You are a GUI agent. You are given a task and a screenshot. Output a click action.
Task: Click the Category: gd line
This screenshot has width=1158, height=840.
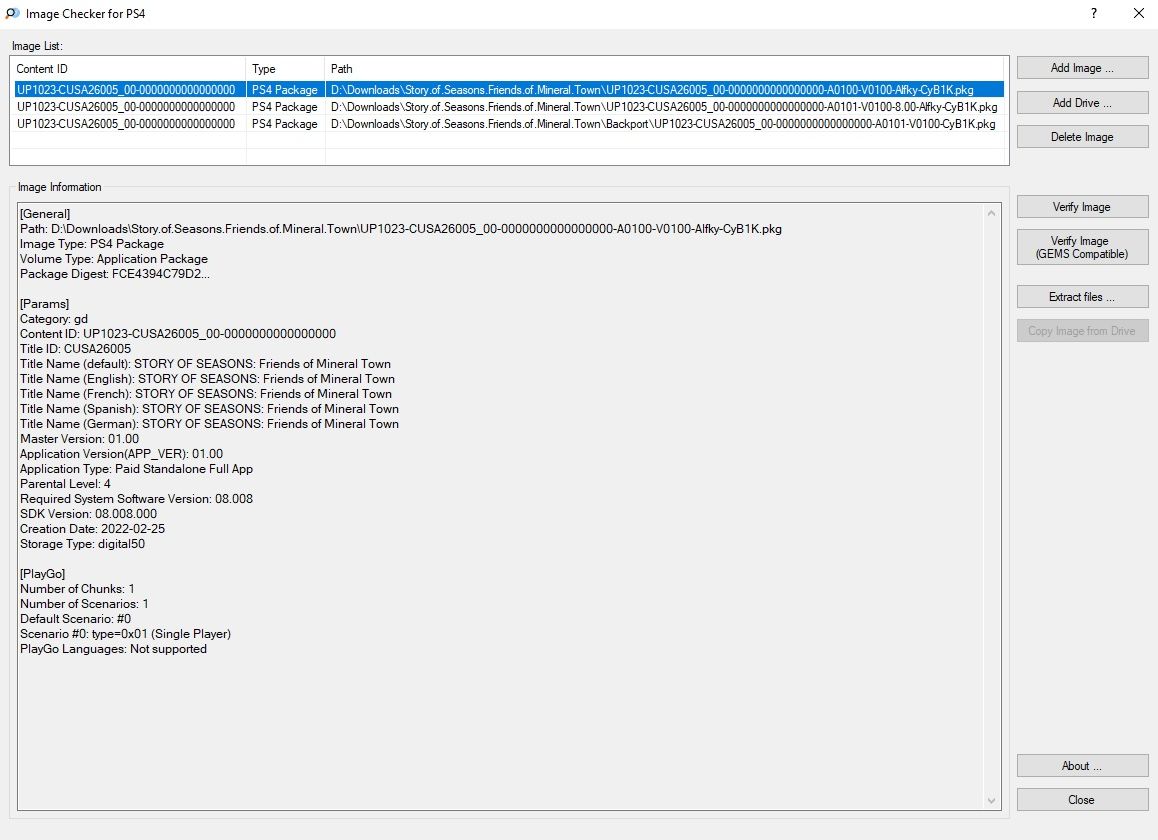tap(54, 319)
